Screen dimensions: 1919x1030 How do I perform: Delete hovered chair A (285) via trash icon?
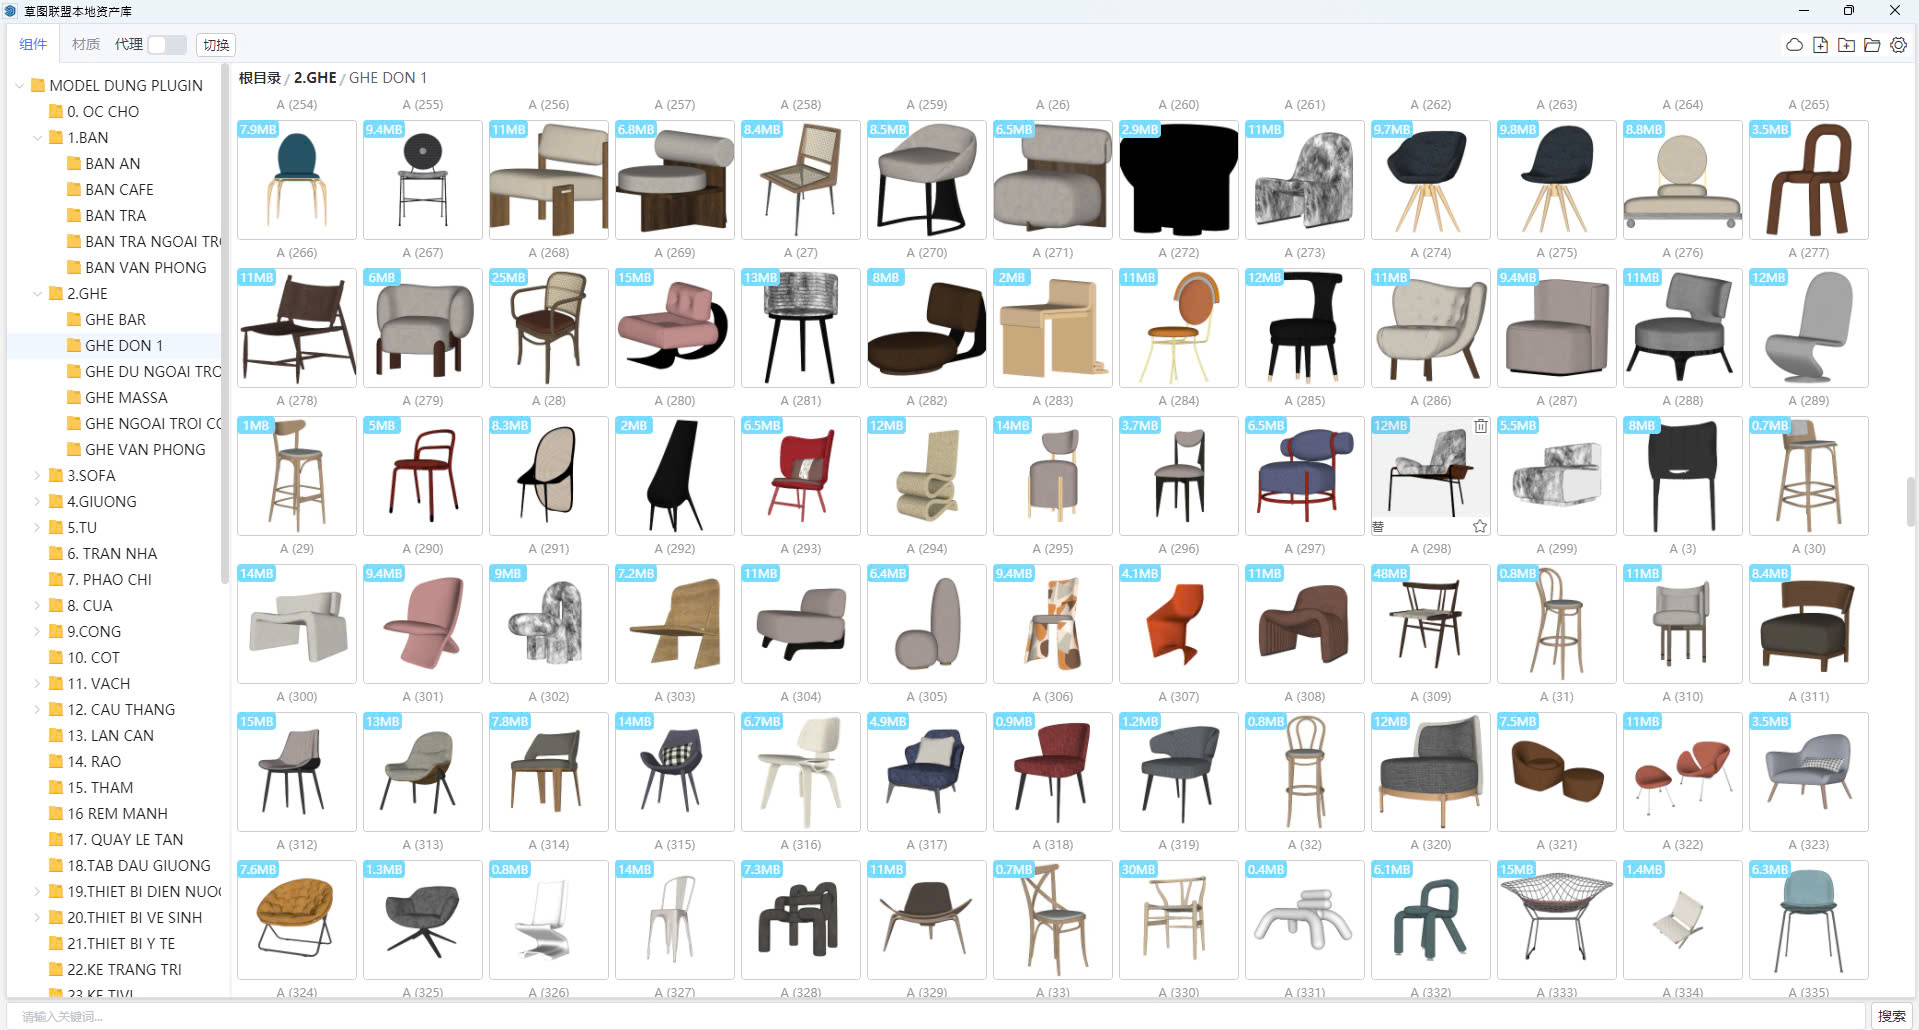pos(1480,426)
